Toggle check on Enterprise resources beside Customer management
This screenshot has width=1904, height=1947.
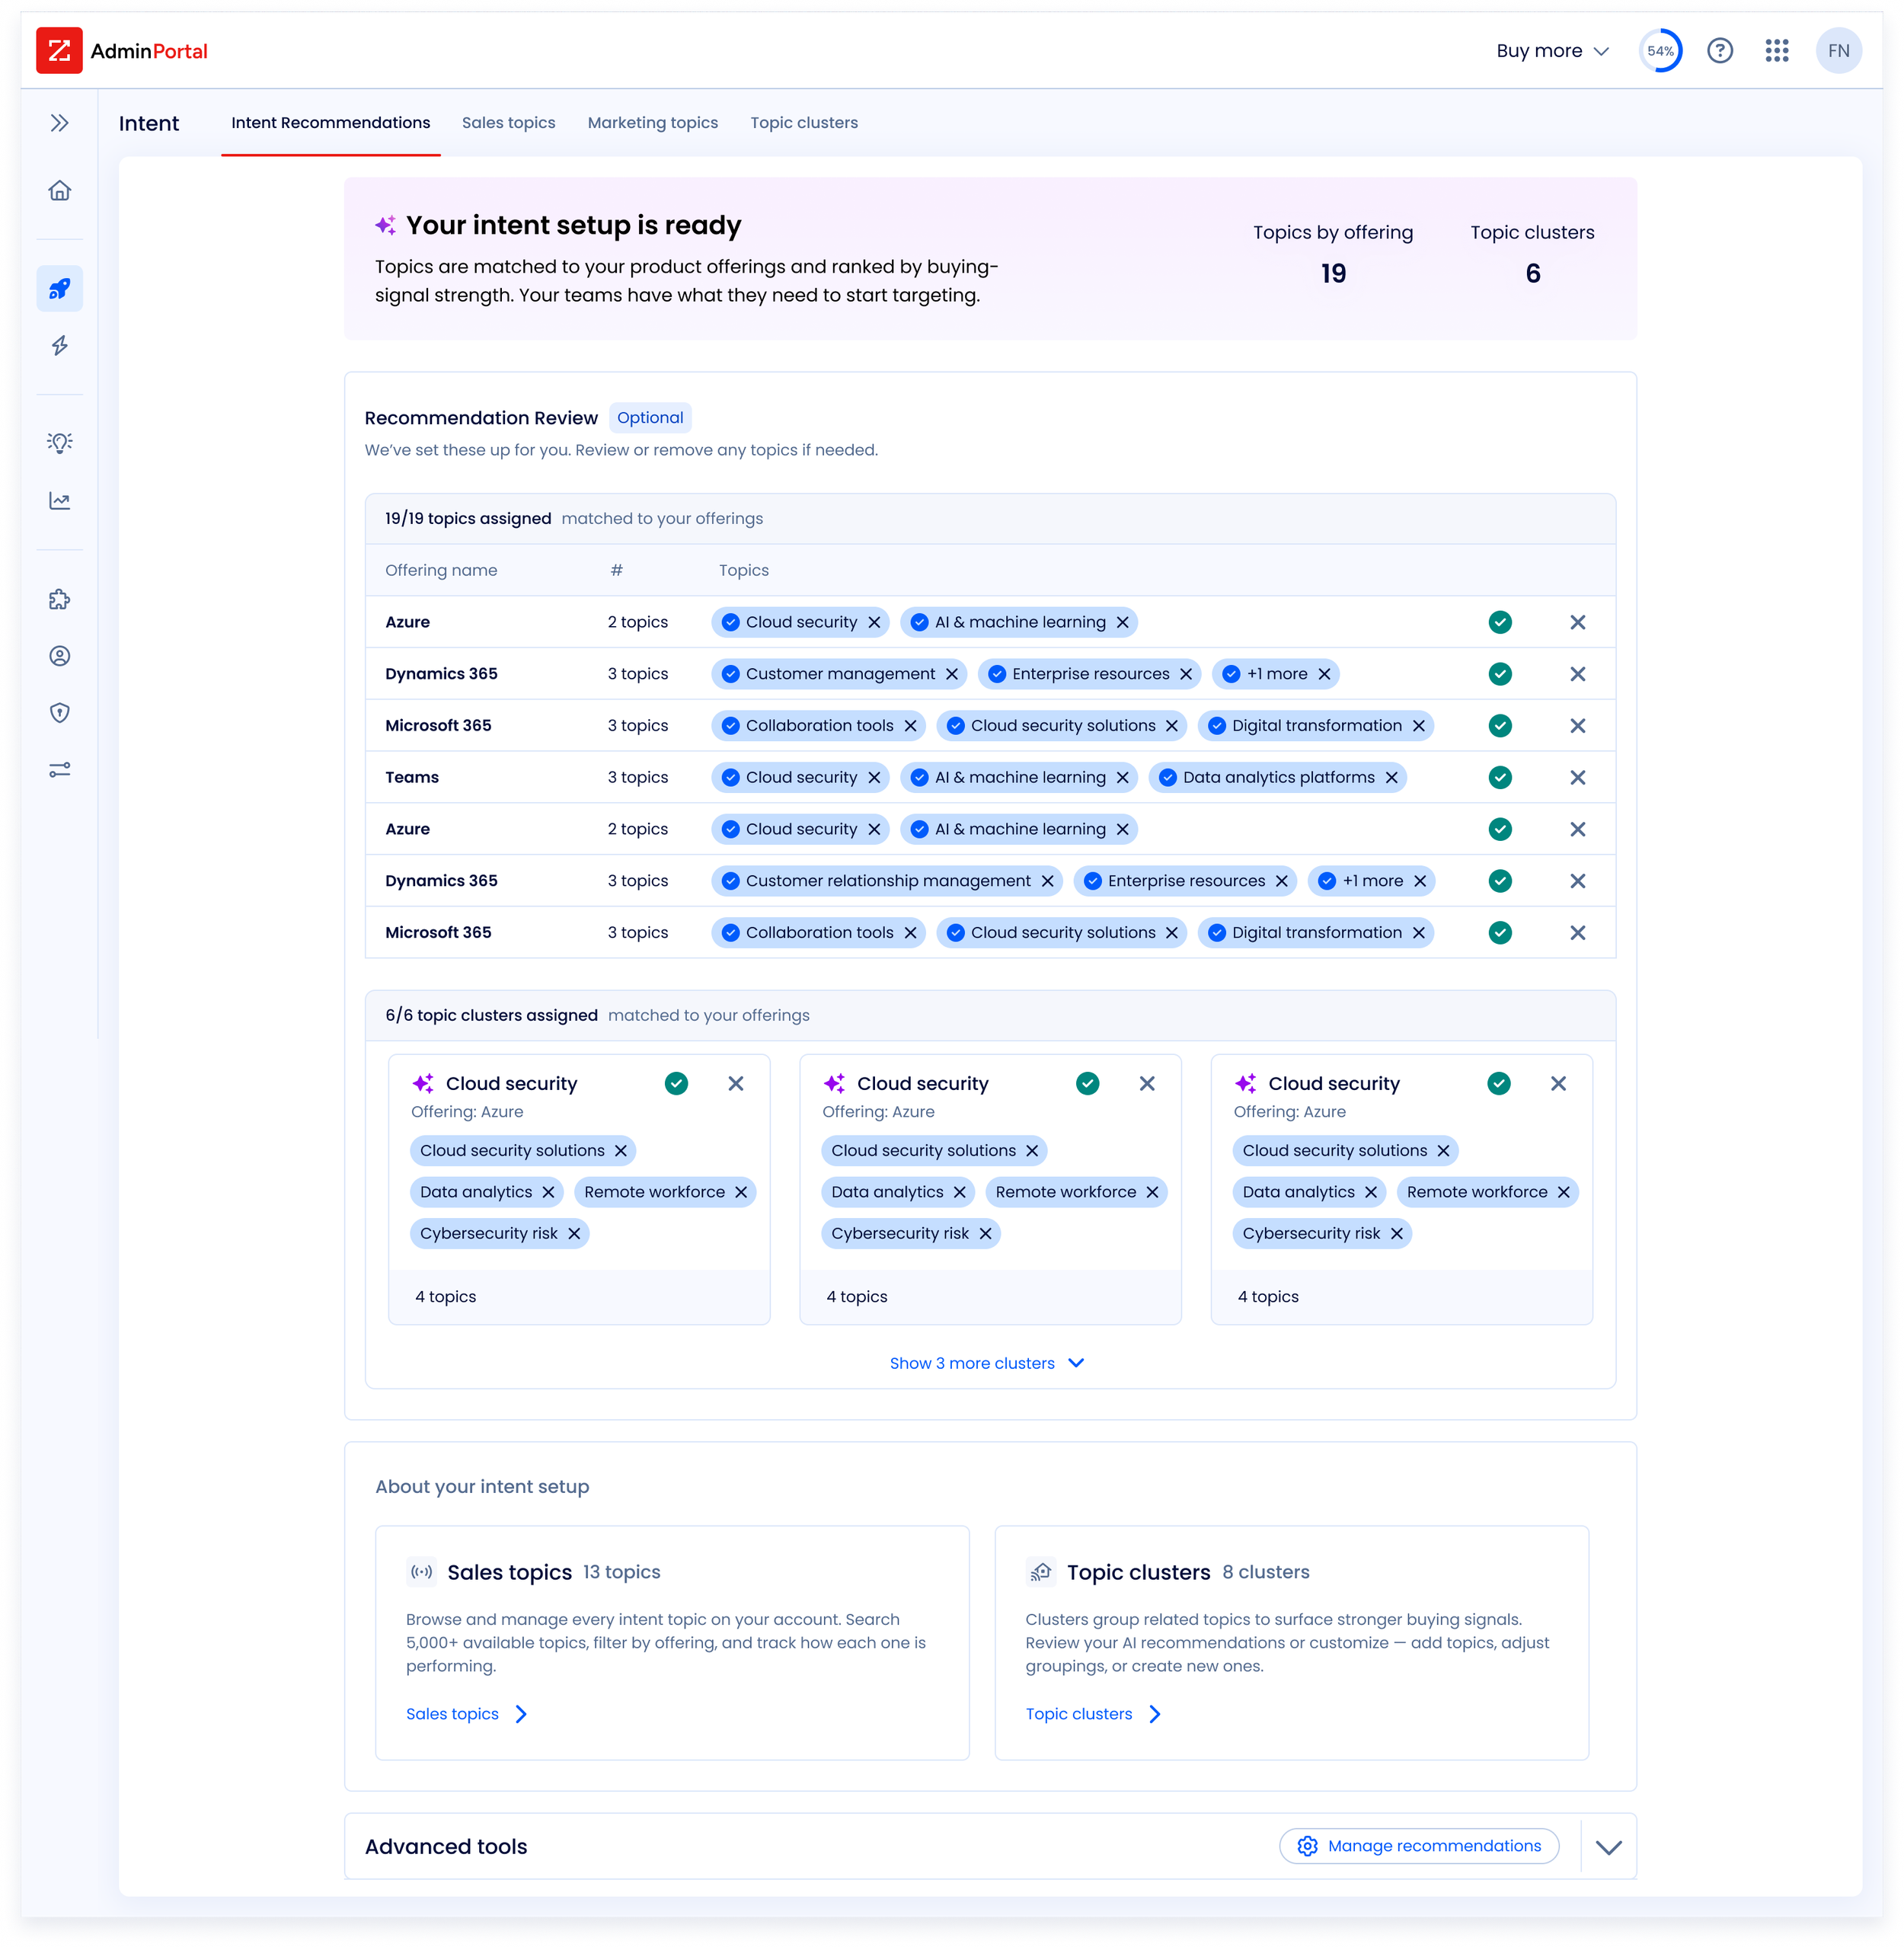[997, 674]
